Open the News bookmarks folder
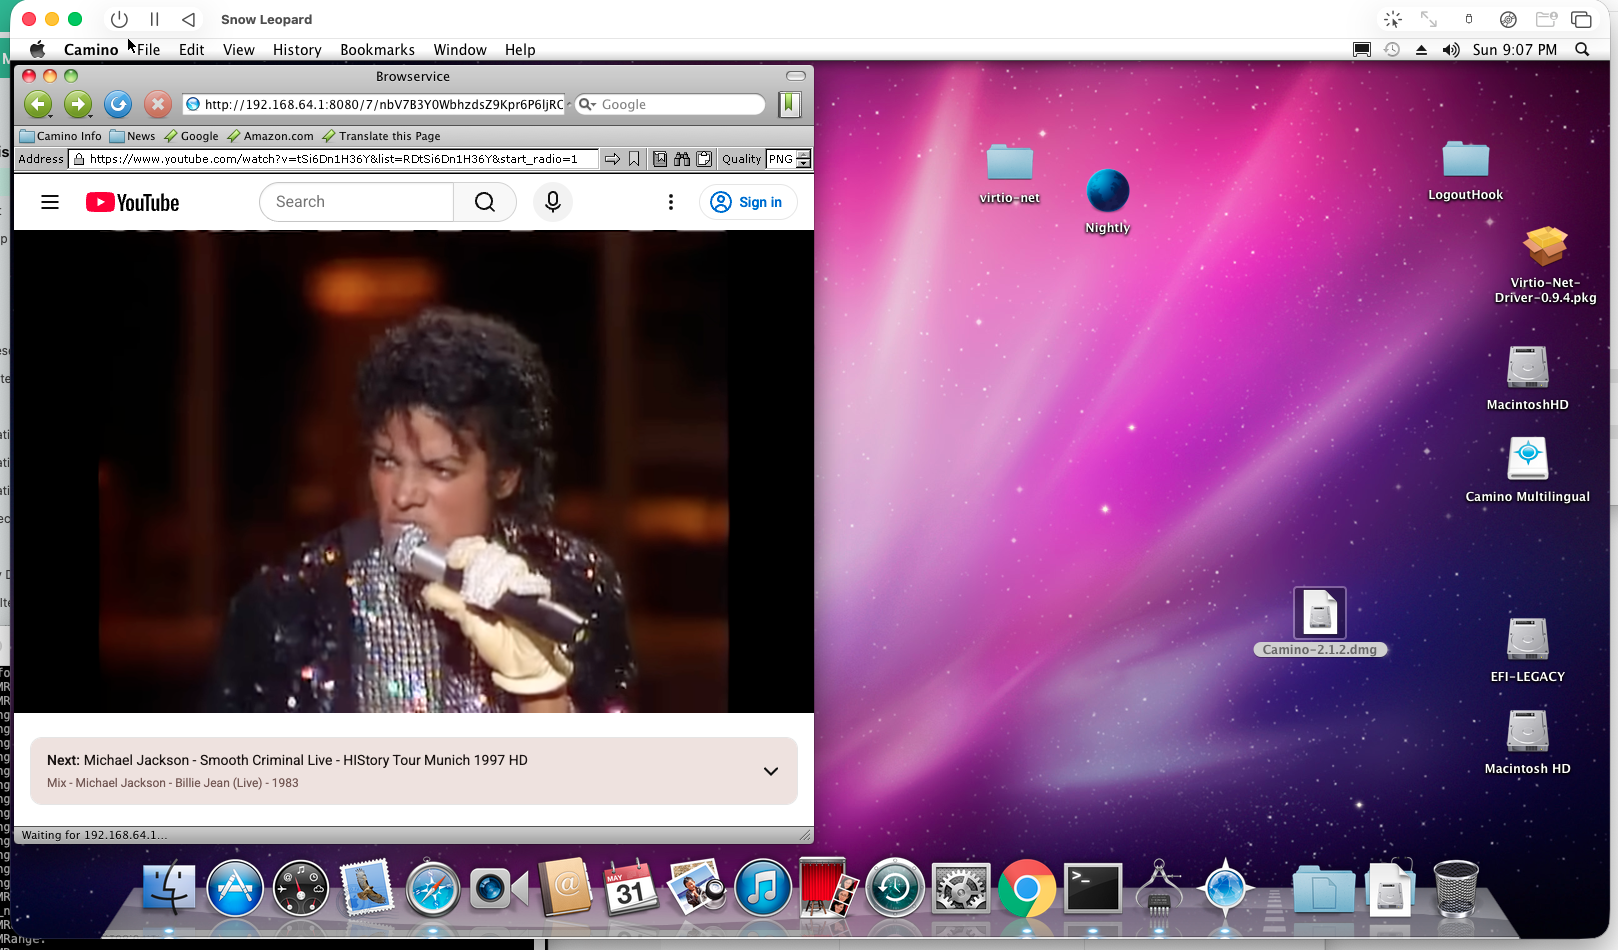The width and height of the screenshot is (1618, 950). click(133, 136)
